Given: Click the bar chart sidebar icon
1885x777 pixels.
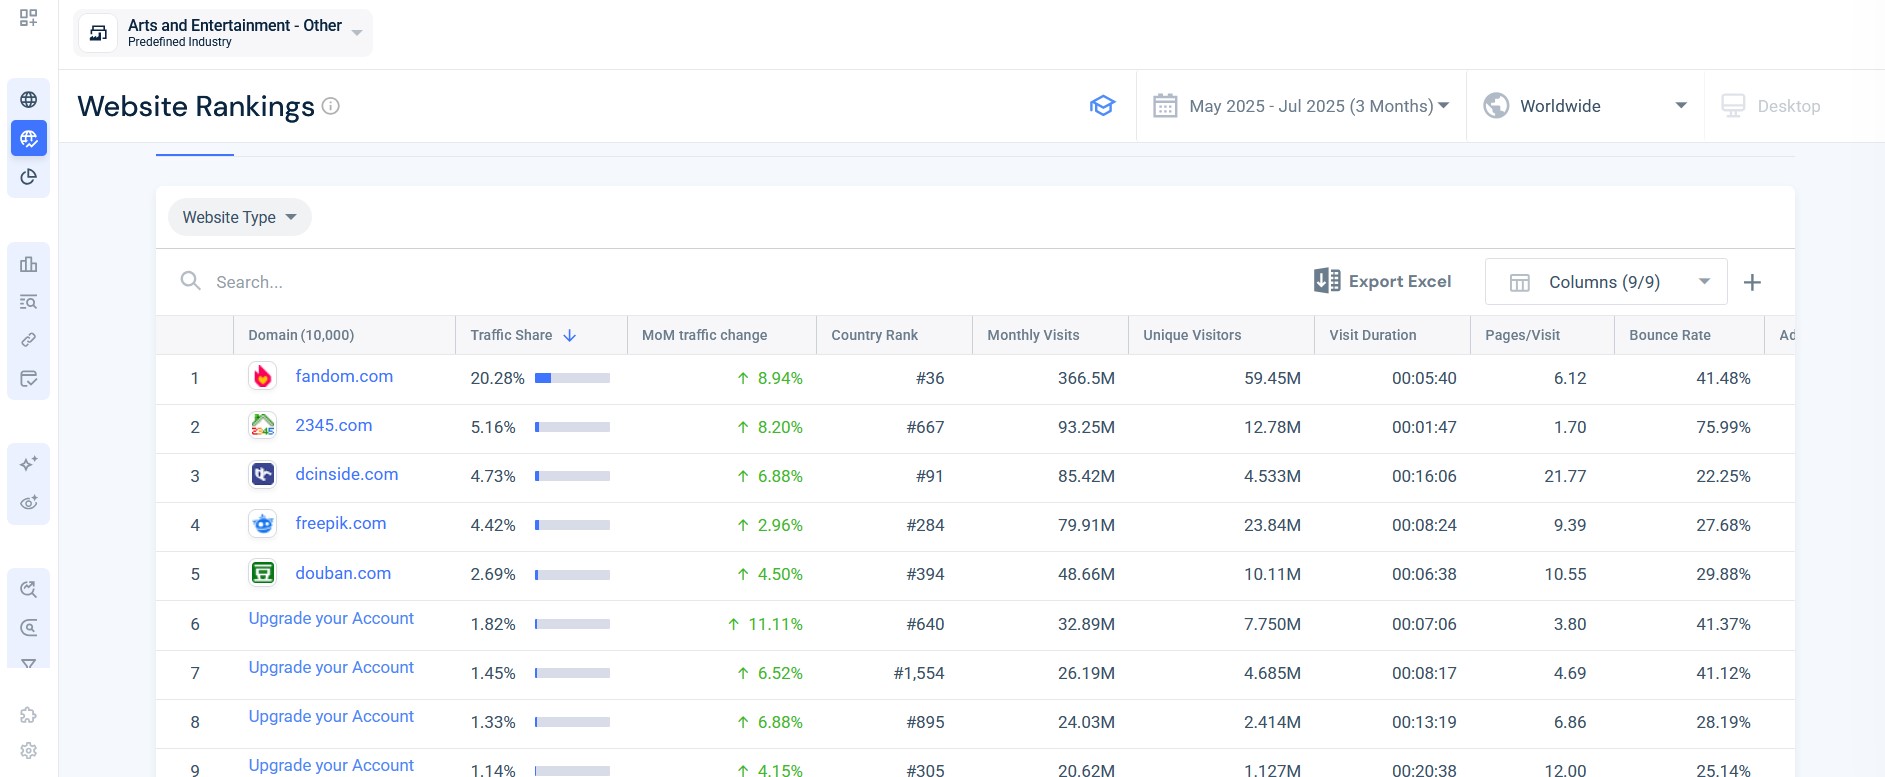Looking at the screenshot, I should pyautogui.click(x=29, y=264).
